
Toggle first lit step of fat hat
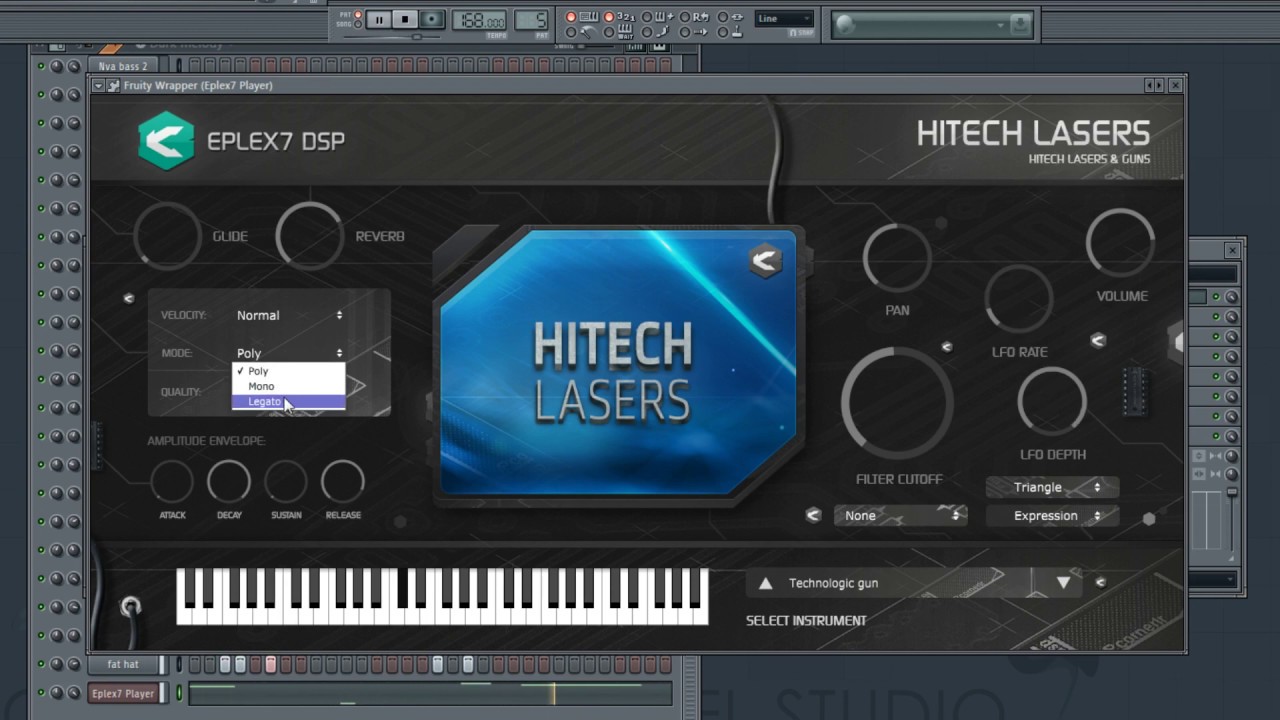click(225, 664)
